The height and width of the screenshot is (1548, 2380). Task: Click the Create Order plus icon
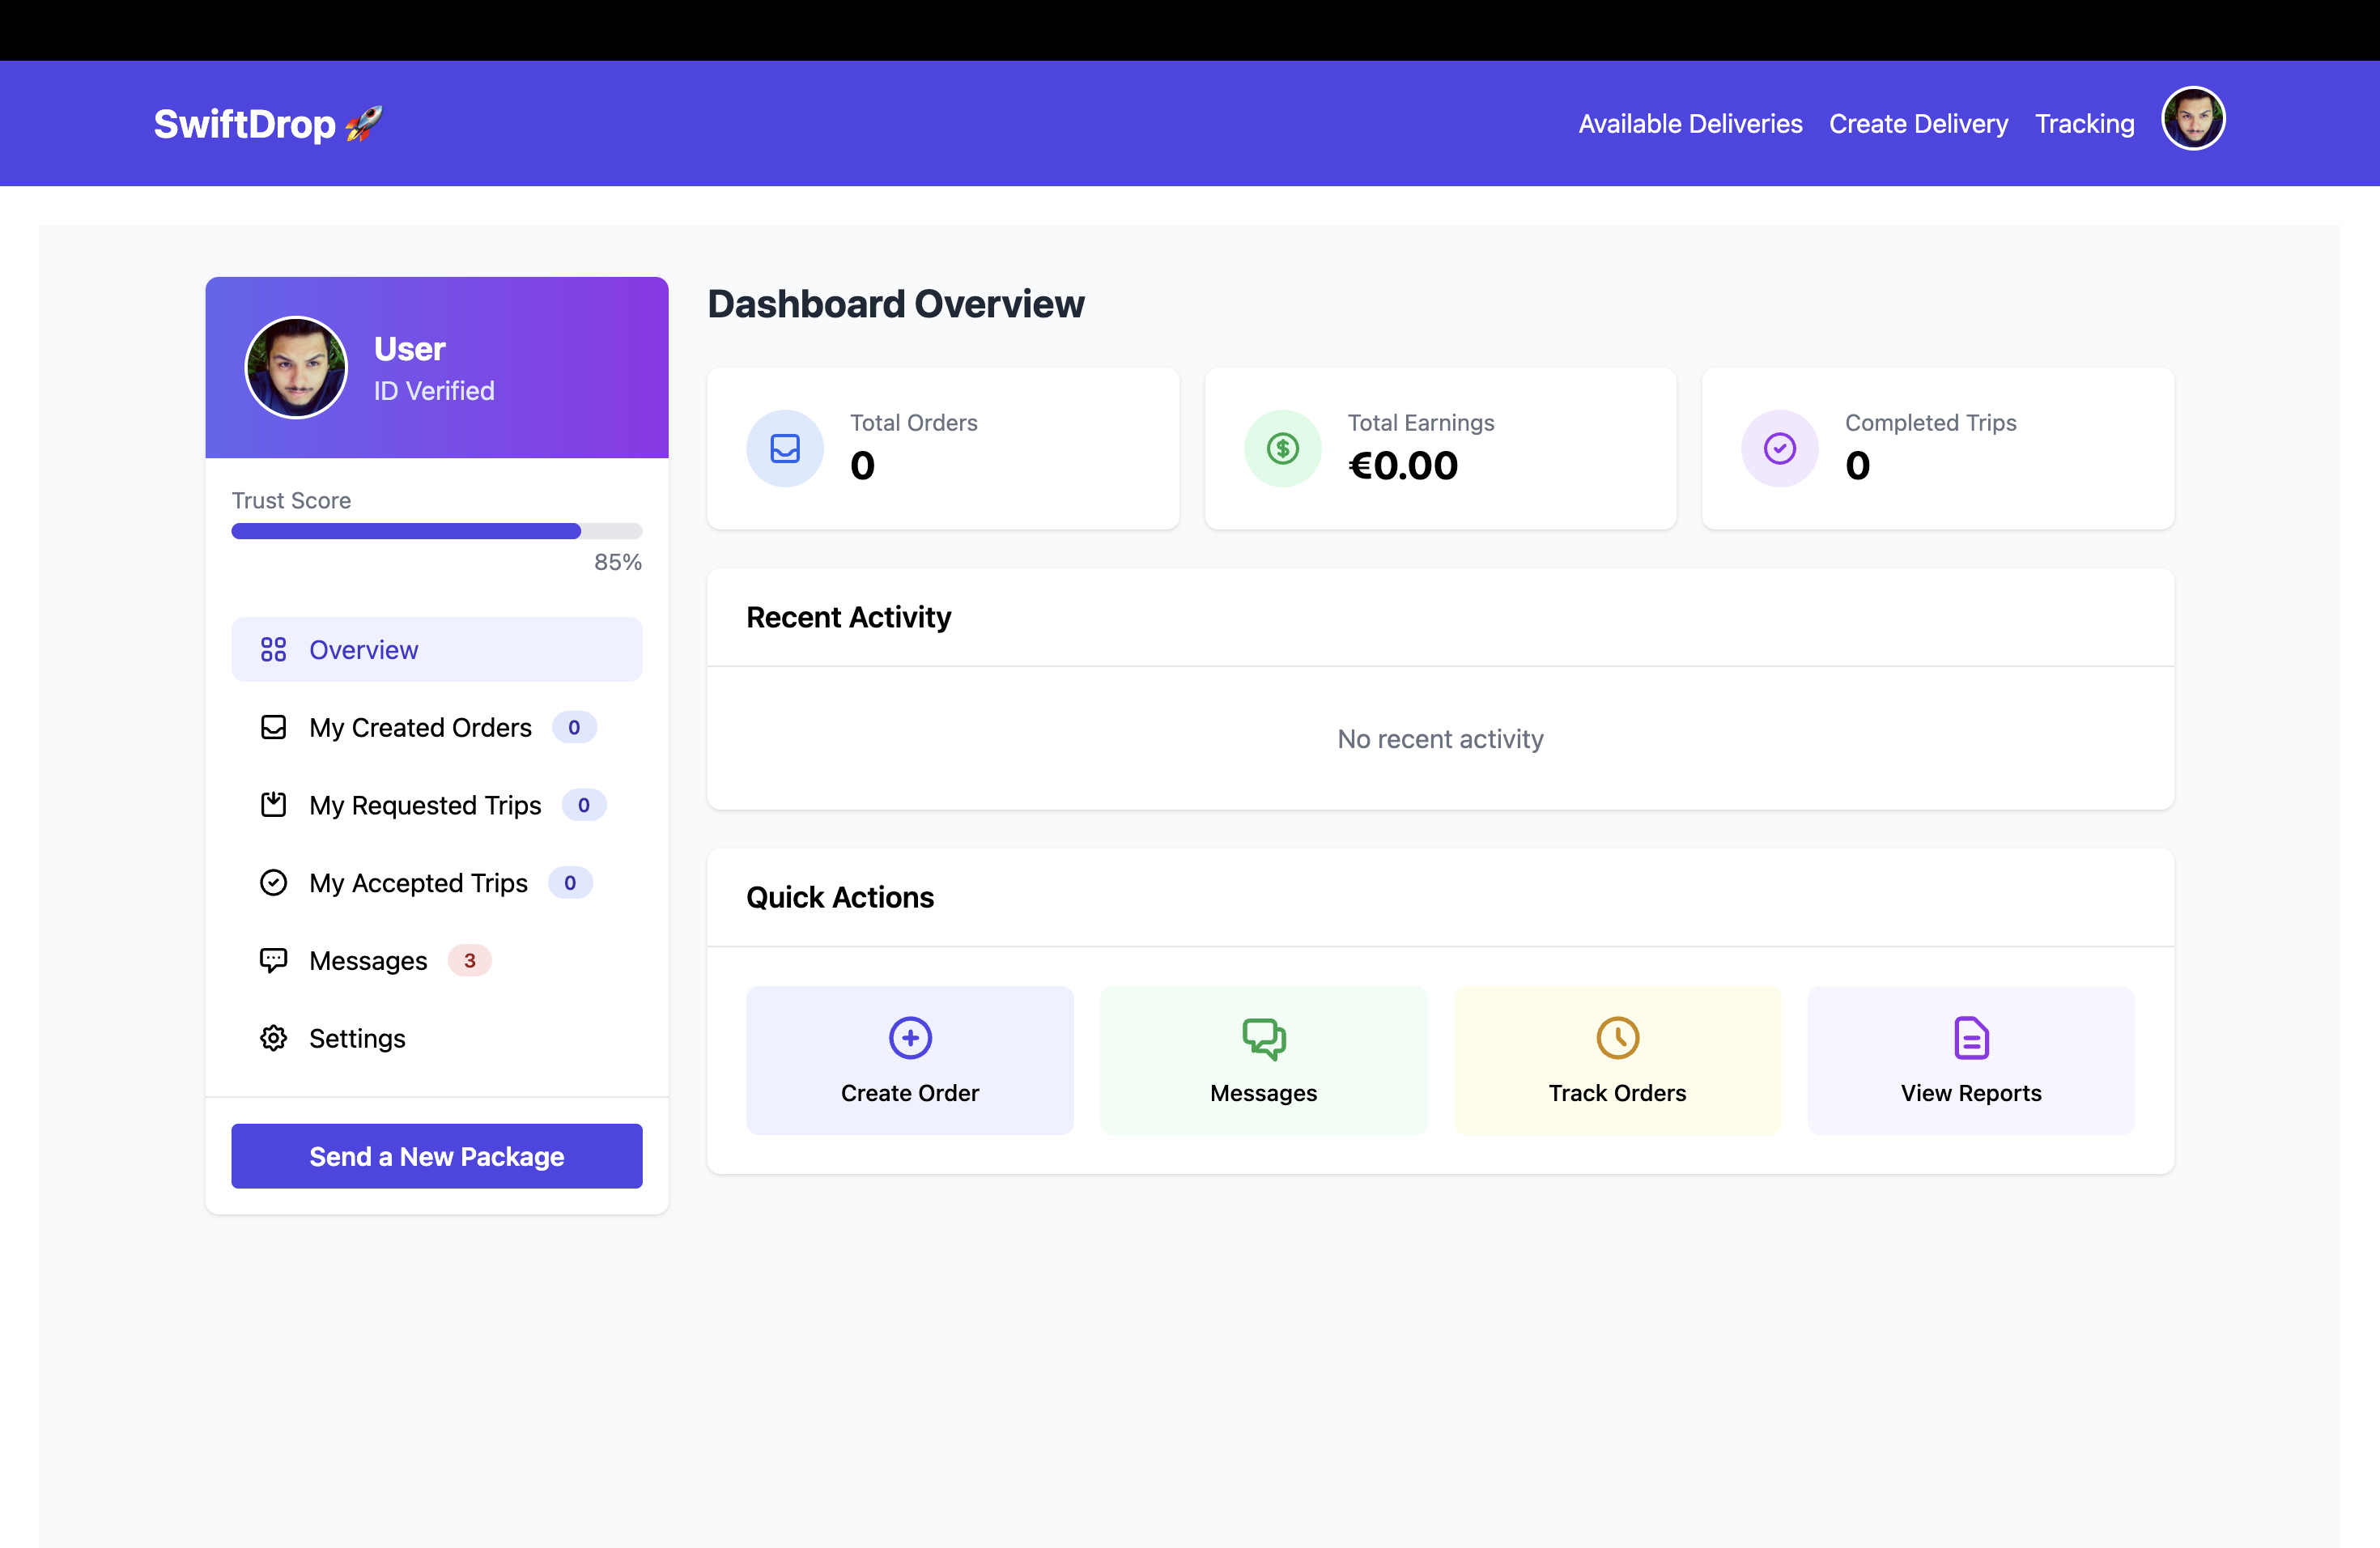909,1037
